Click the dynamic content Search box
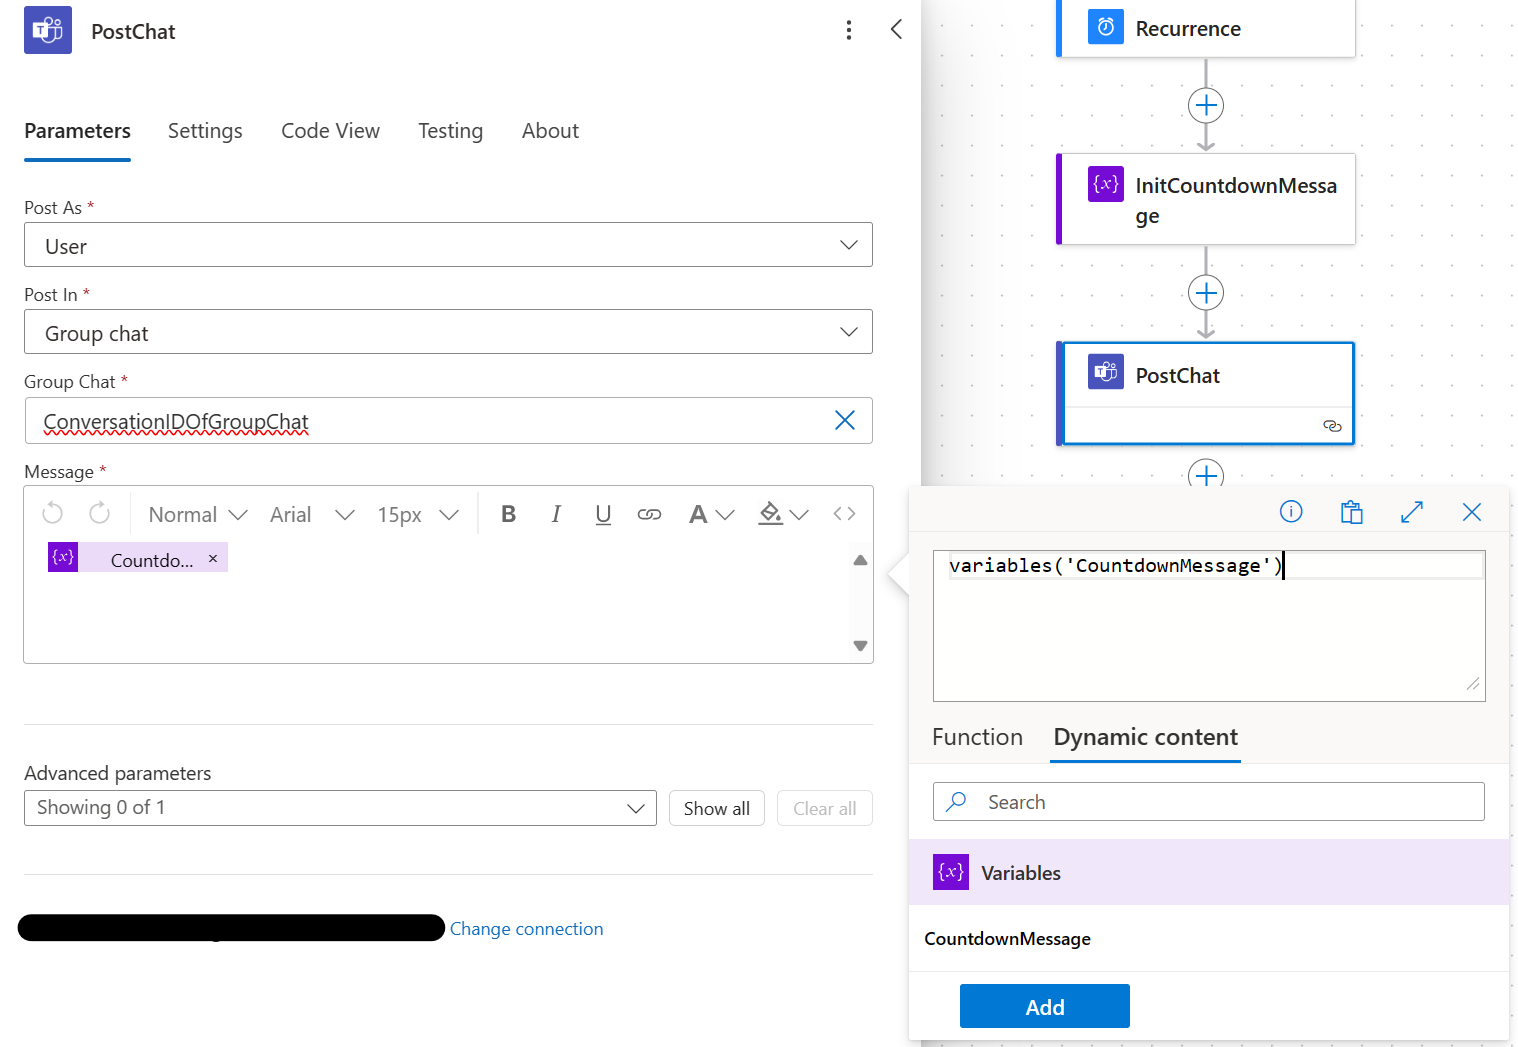This screenshot has width=1518, height=1047. pos(1209,801)
